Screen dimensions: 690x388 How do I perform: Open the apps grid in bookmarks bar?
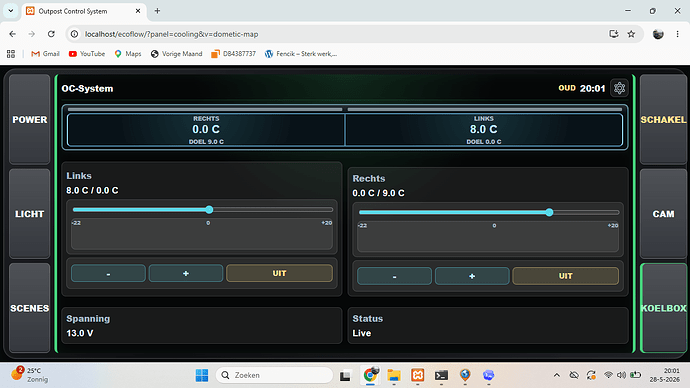tap(11, 54)
